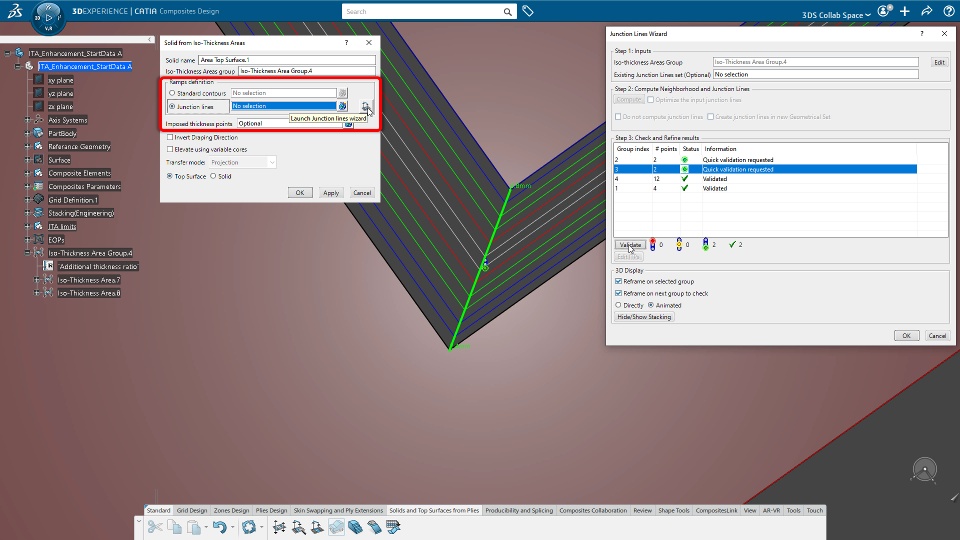
Task: Open the Composites Collaboration tab
Action: click(x=593, y=510)
